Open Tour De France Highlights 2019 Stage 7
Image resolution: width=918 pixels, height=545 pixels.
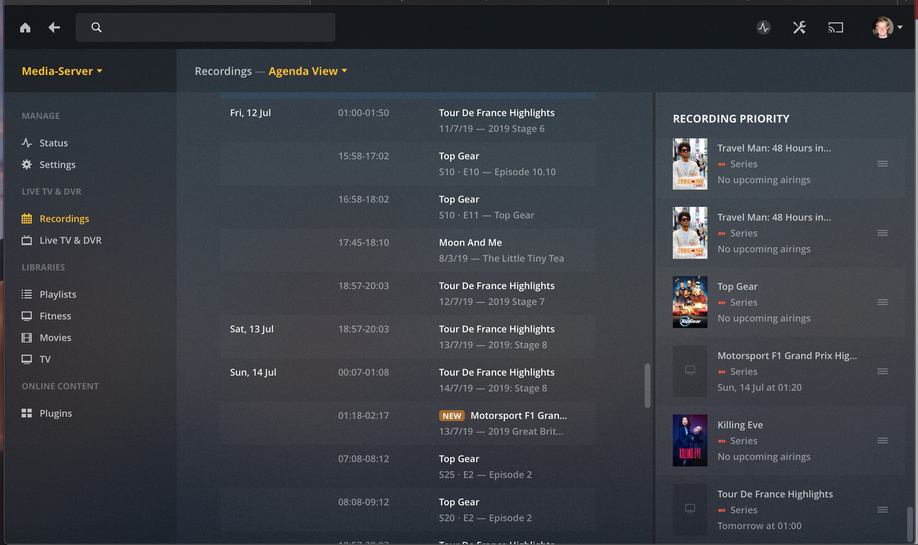pyautogui.click(x=408, y=294)
